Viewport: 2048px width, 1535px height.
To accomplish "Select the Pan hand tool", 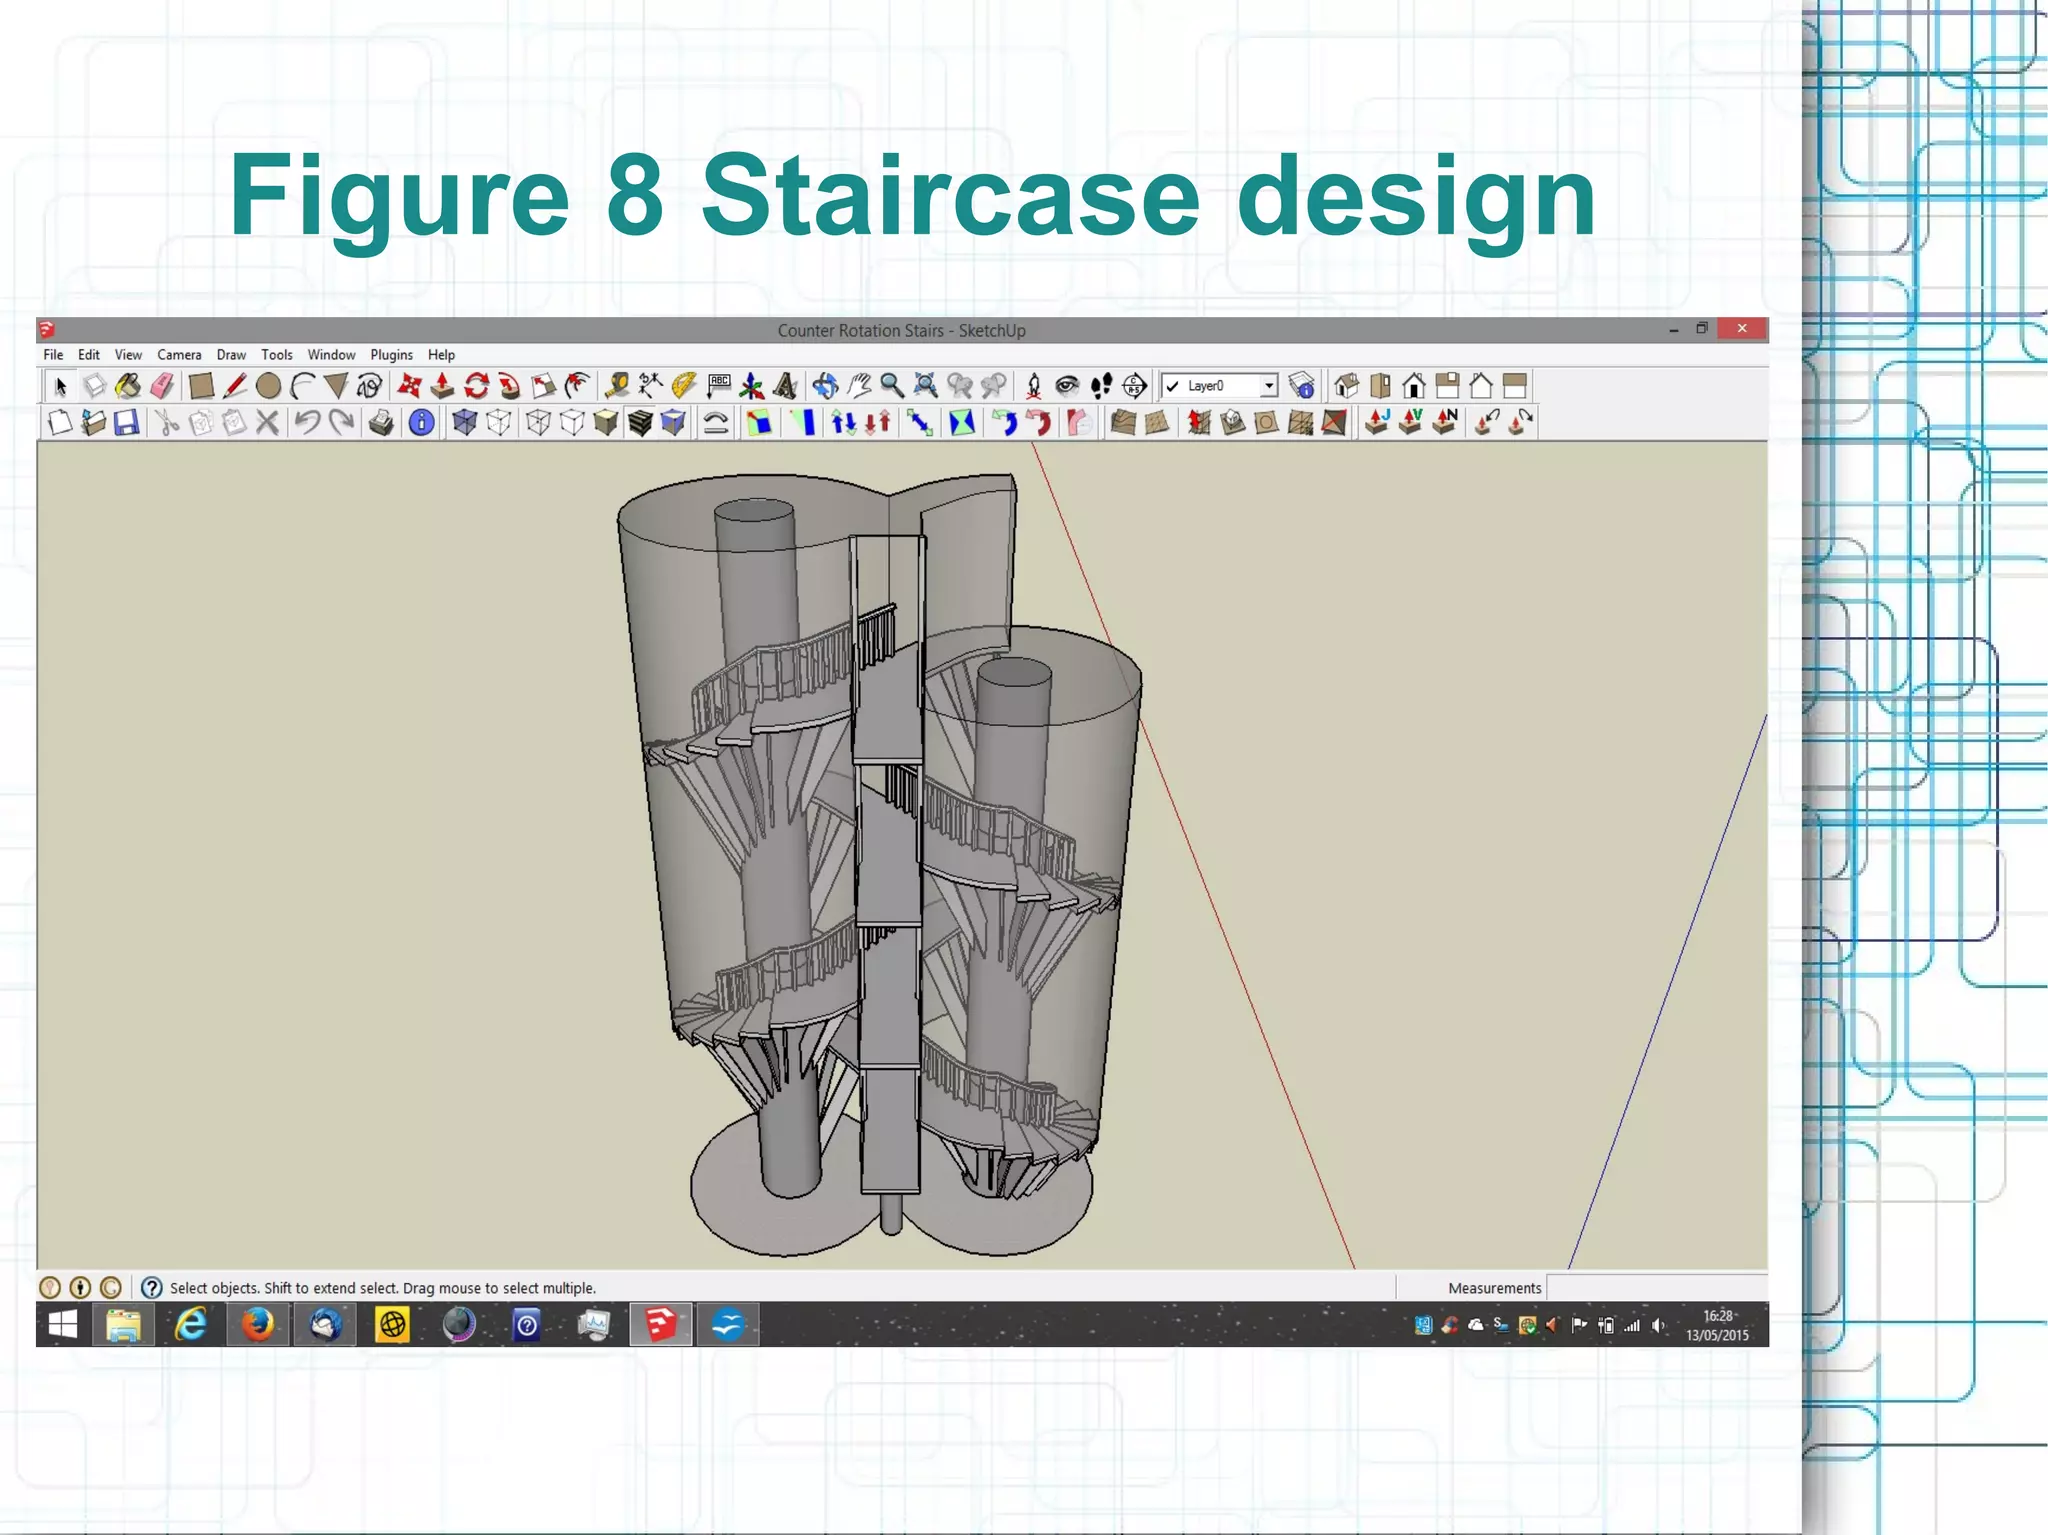I will pyautogui.click(x=859, y=386).
